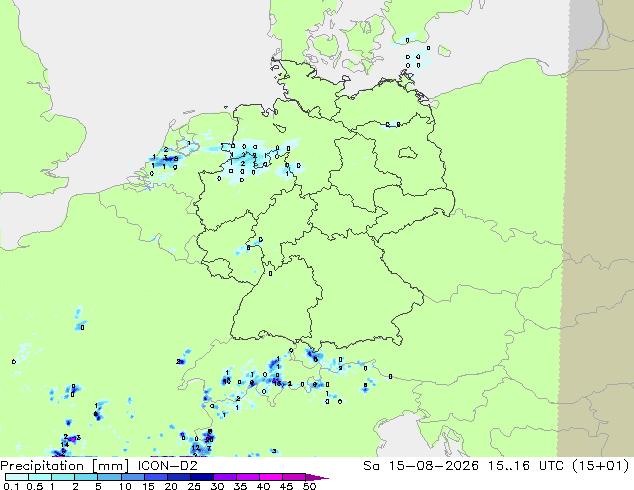The height and width of the screenshot is (490, 634).
Task: Click the 35–40 mm legend color swatch
Action: click(x=247, y=477)
